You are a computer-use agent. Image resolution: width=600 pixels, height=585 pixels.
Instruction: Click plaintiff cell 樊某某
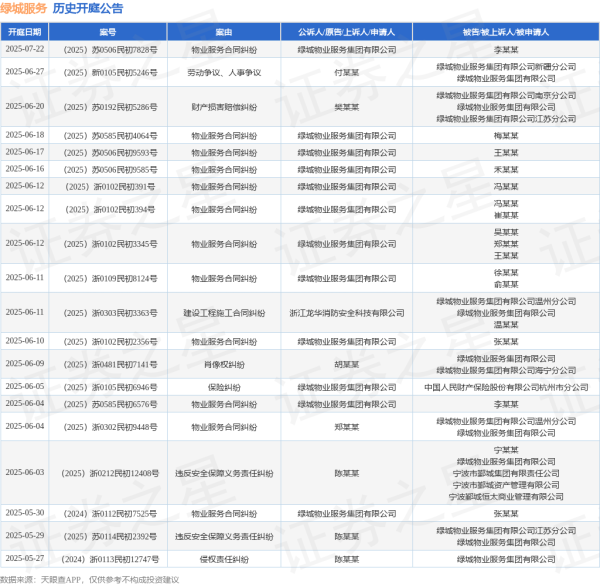[346, 107]
